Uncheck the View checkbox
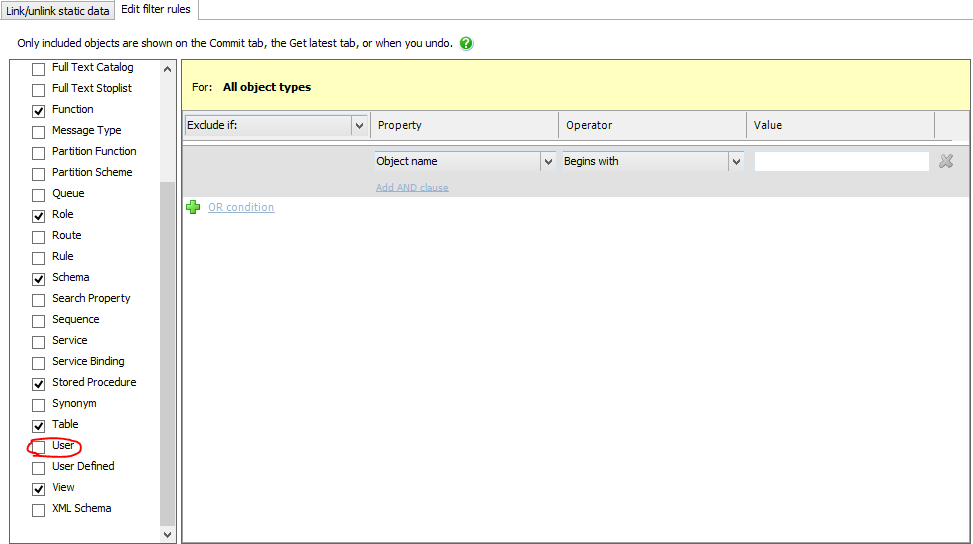The height and width of the screenshot is (544, 973). point(39,488)
